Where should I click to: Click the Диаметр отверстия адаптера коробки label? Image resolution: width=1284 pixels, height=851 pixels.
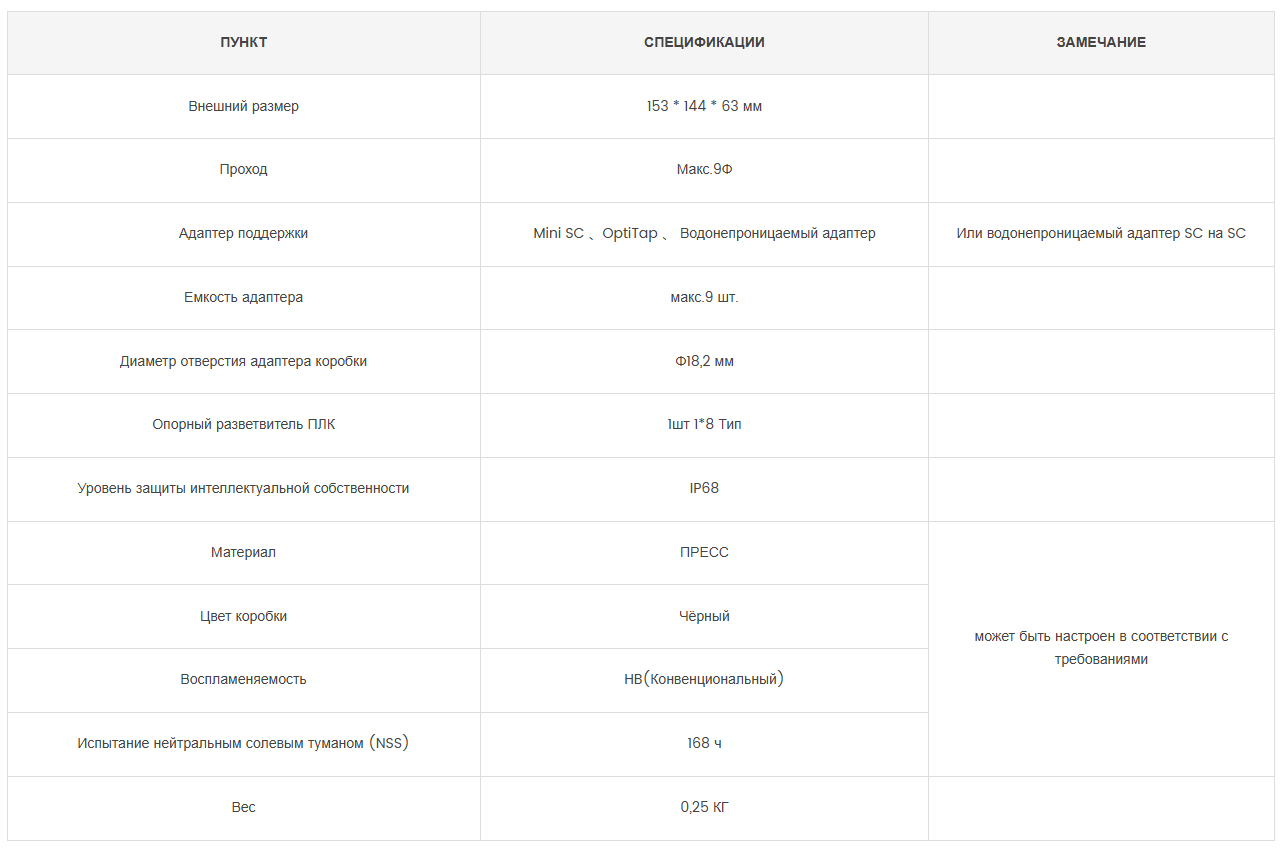click(244, 361)
